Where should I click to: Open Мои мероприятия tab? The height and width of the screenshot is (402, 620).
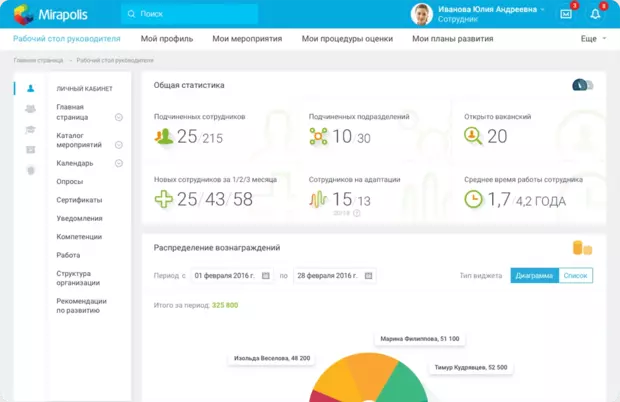247,39
